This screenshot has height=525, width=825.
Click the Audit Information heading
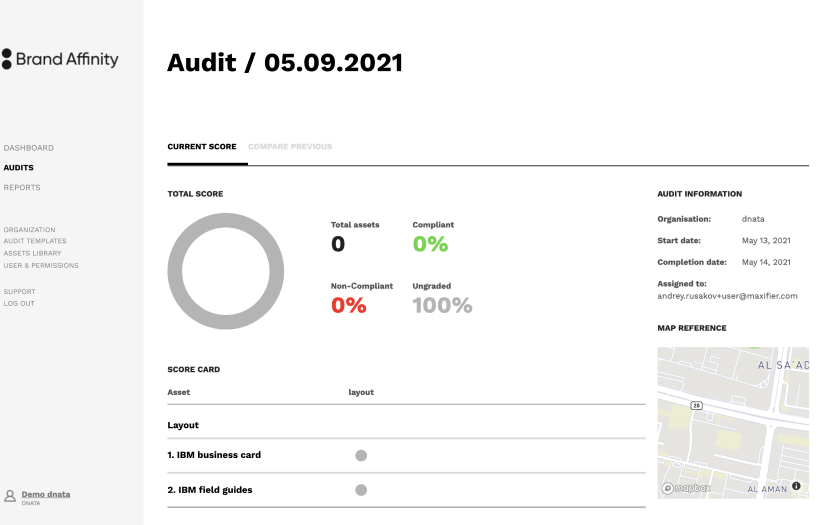tap(700, 194)
